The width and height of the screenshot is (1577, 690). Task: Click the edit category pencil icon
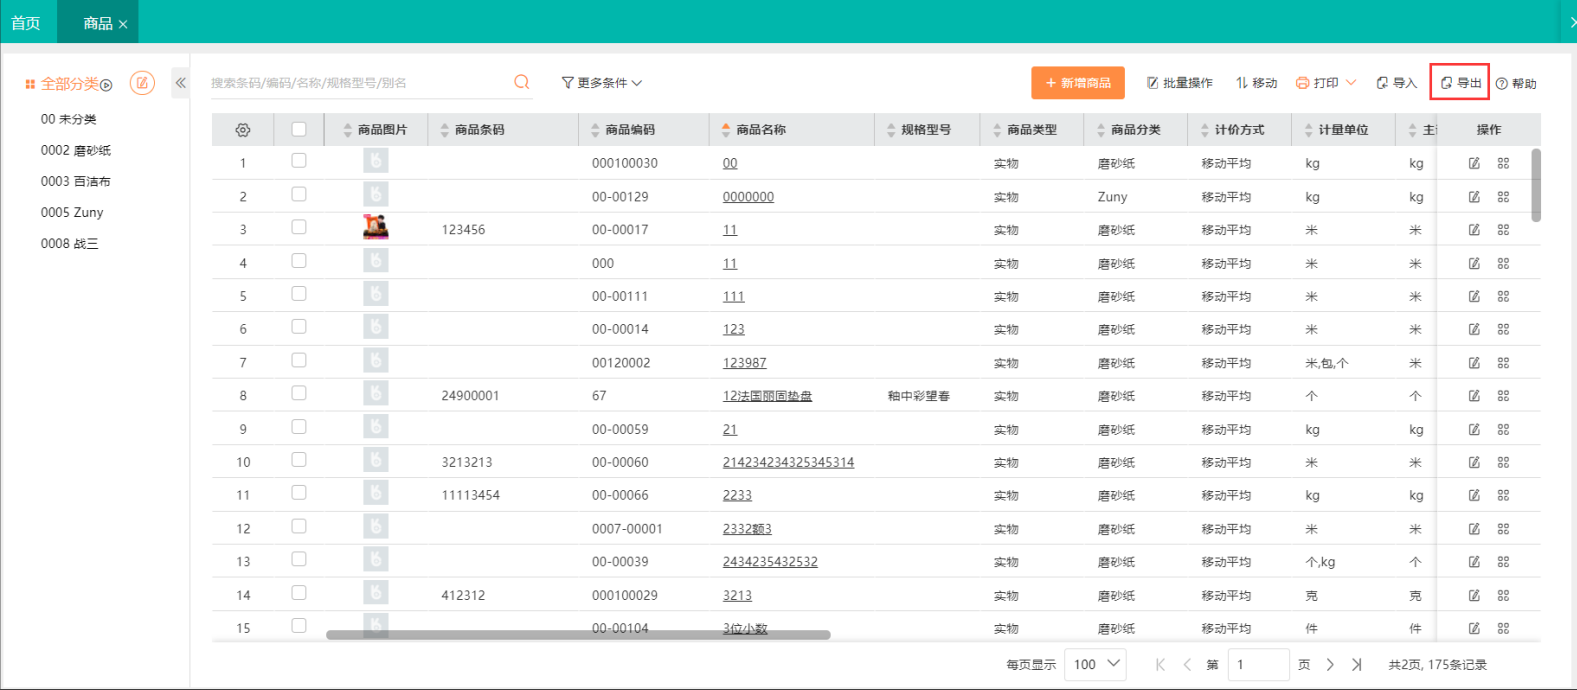point(142,83)
